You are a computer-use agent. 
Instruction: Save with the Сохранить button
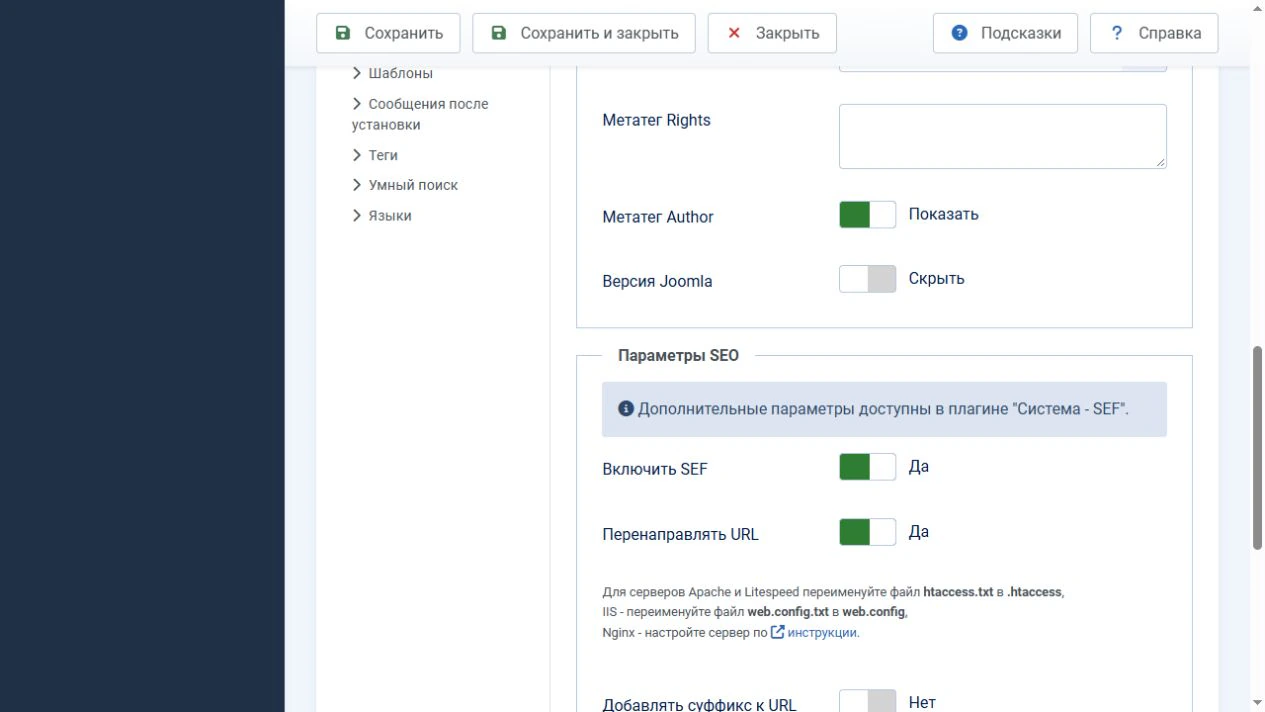click(x=388, y=33)
